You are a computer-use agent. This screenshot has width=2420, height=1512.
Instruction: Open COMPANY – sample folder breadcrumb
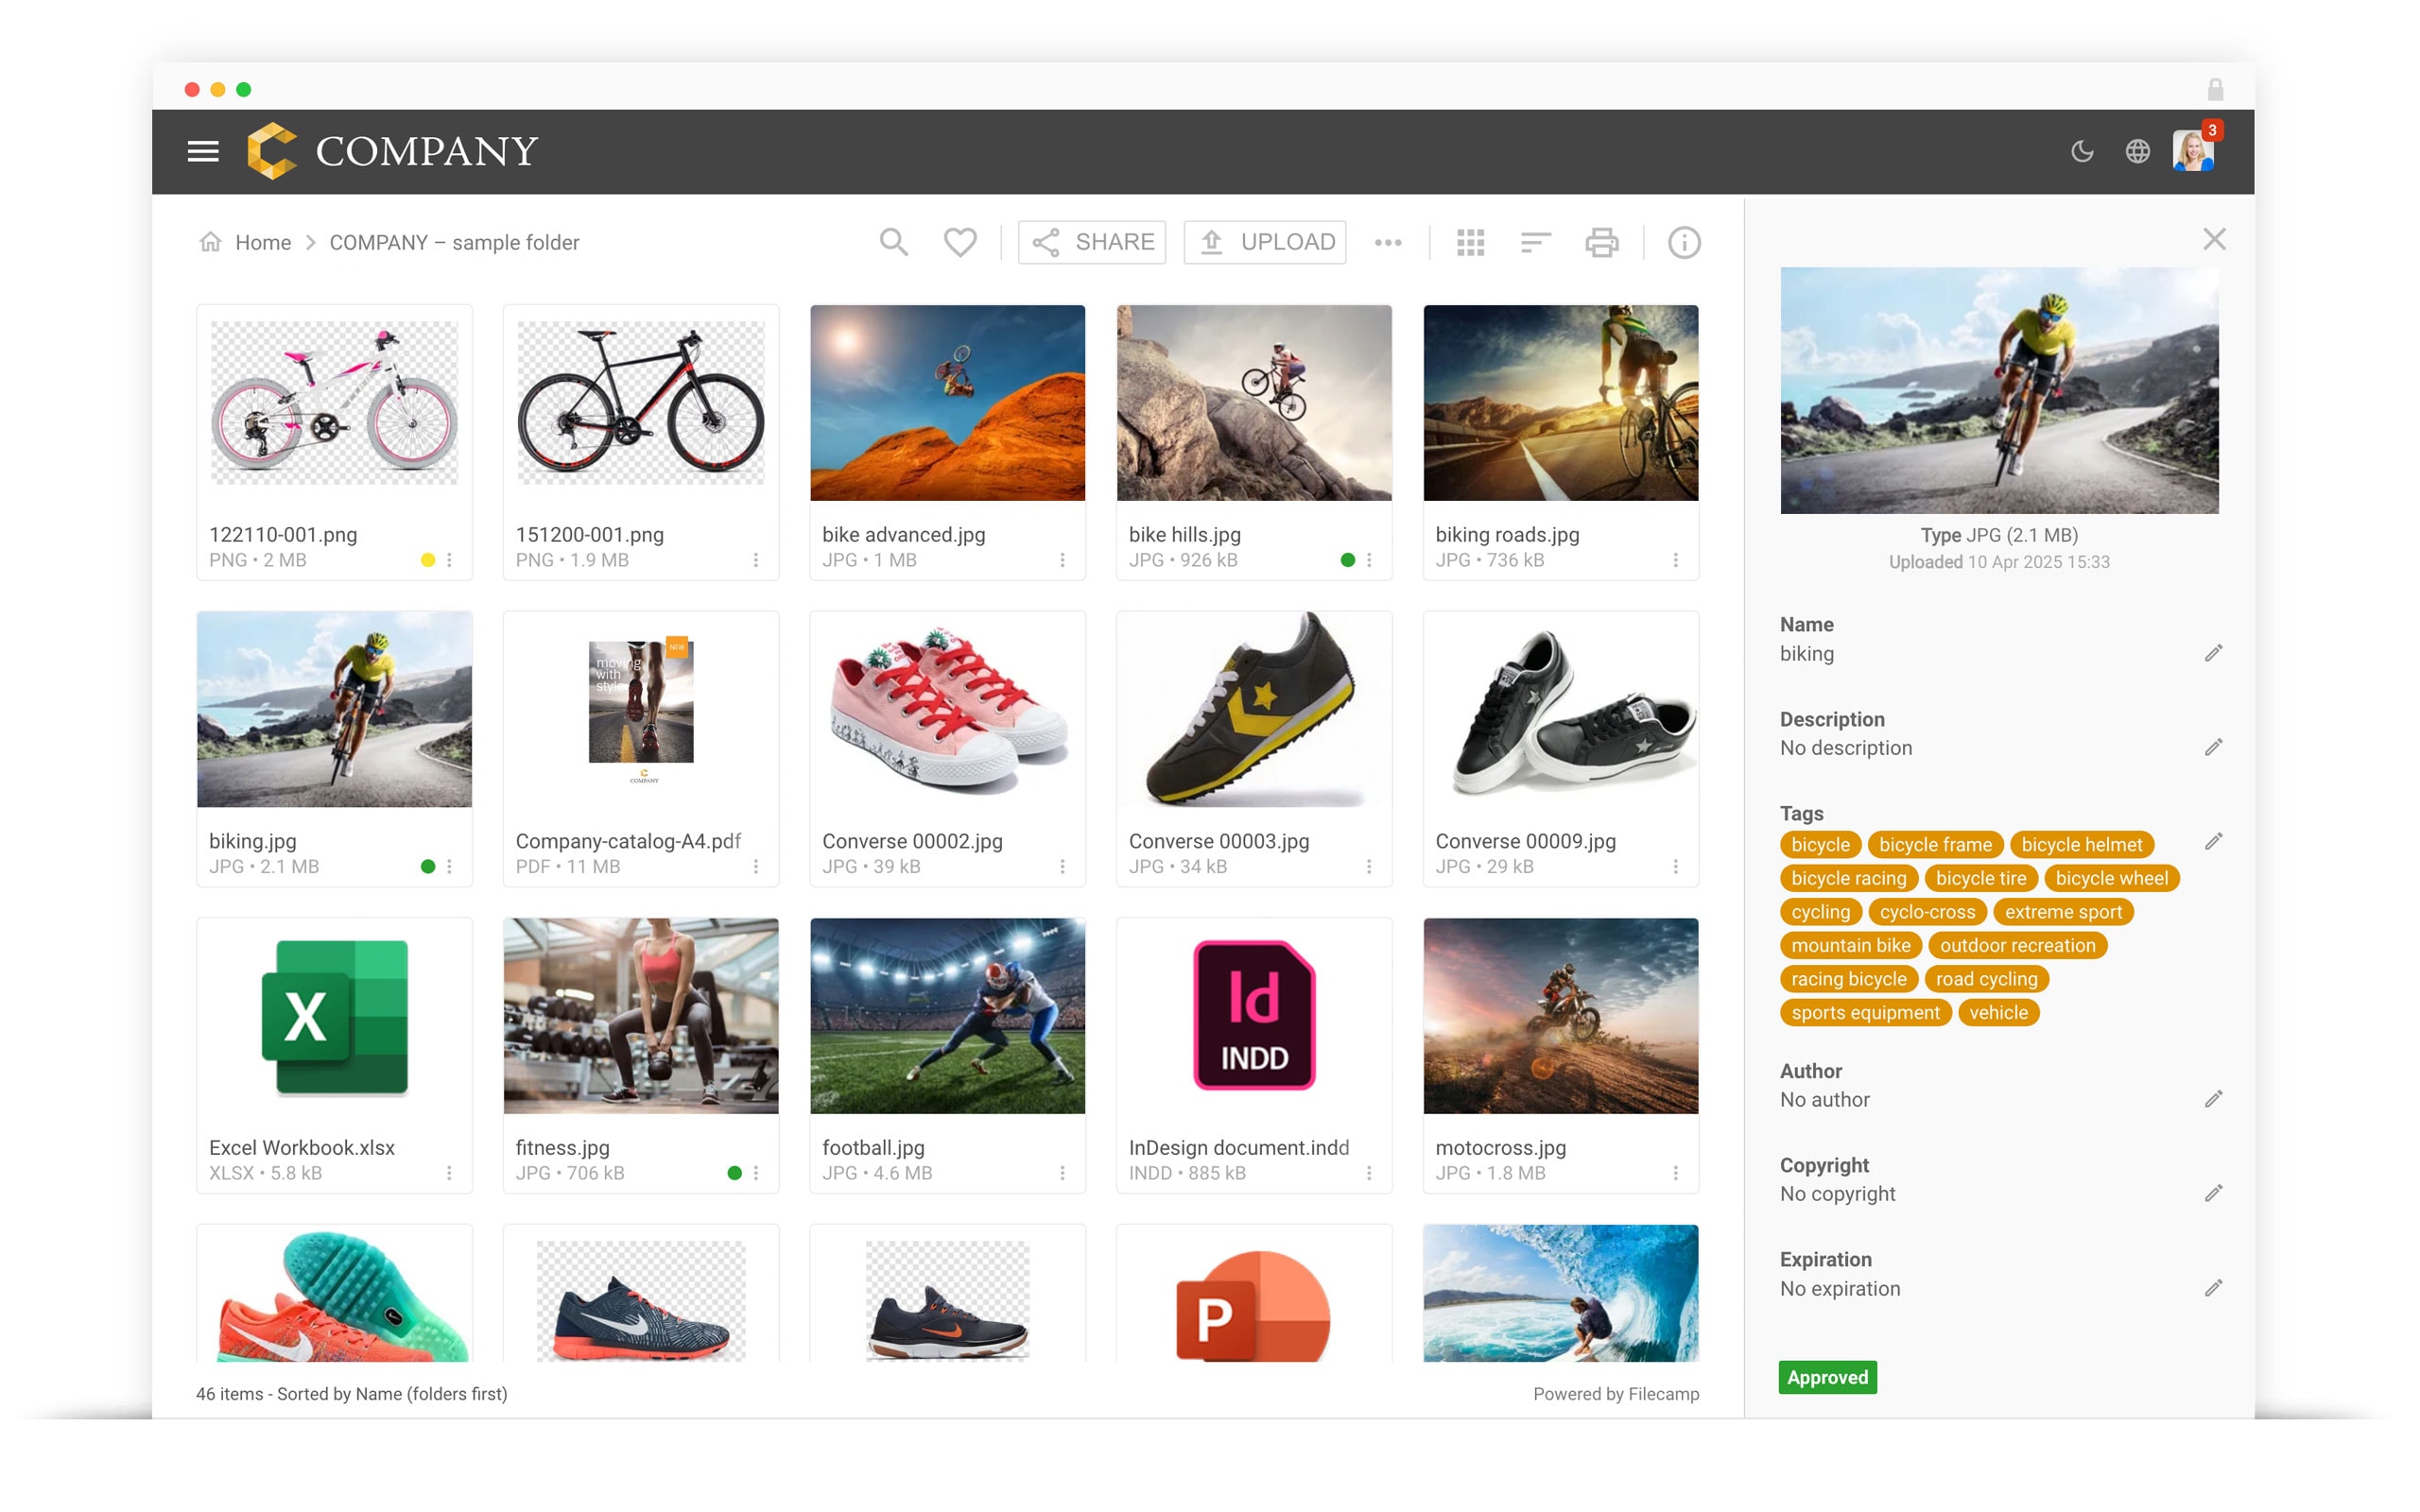[454, 242]
